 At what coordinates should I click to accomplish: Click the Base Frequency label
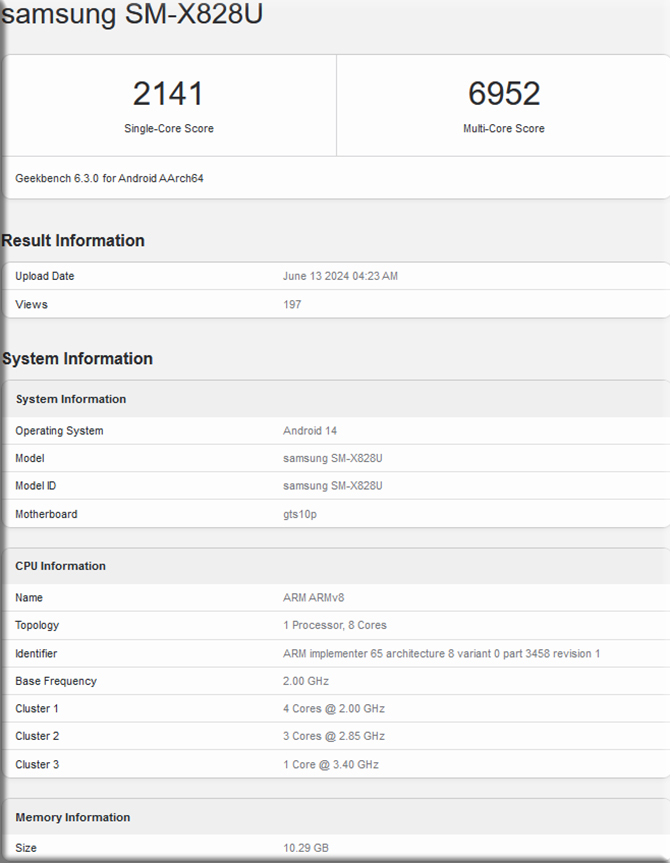click(56, 681)
